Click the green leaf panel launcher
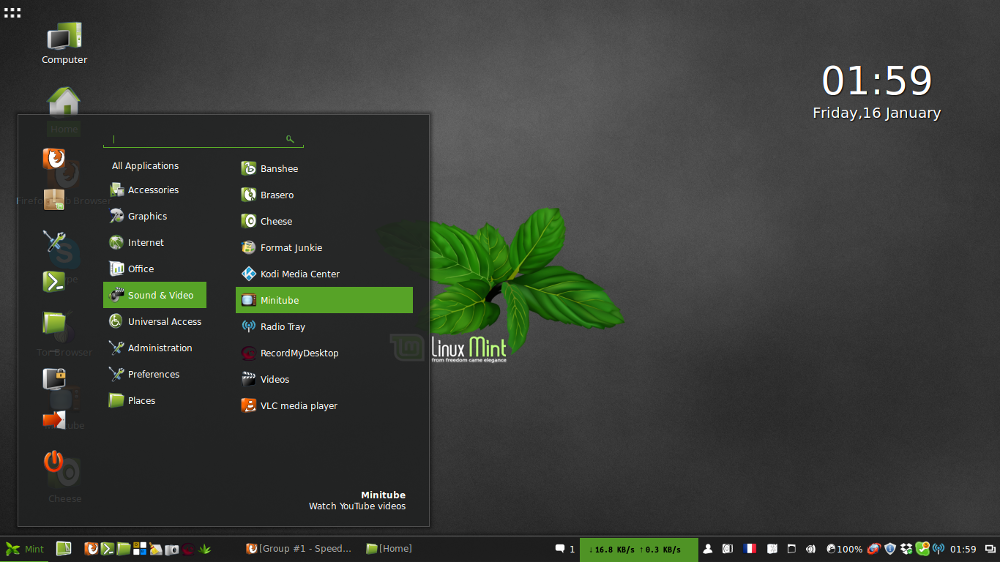The image size is (1000, 562). point(205,549)
